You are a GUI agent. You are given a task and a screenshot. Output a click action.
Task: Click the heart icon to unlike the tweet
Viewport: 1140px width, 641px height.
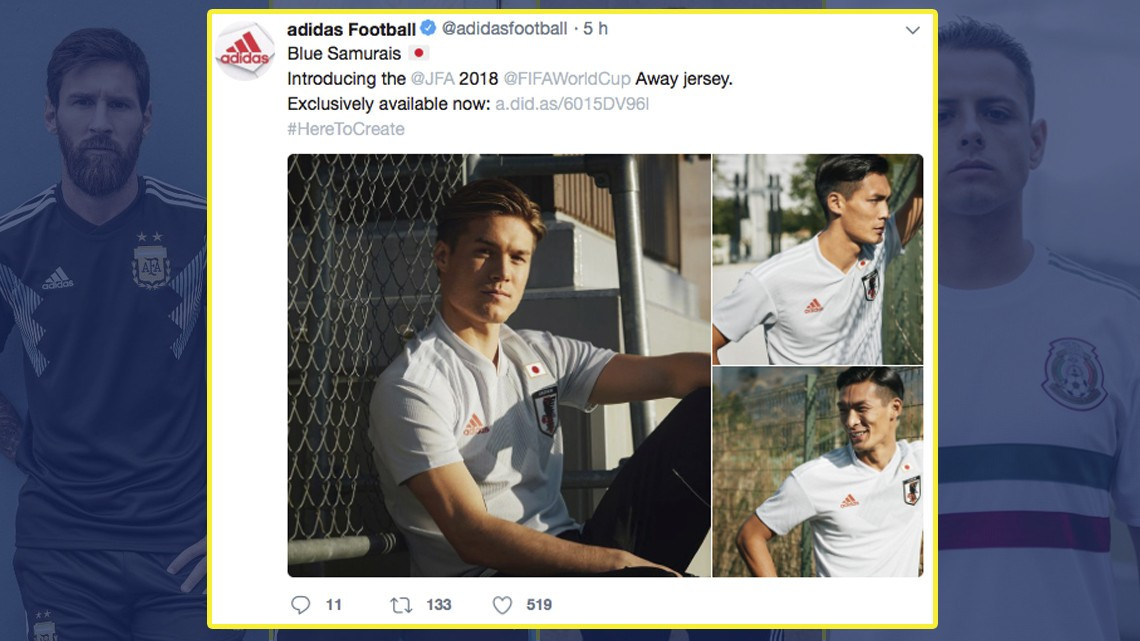(500, 604)
